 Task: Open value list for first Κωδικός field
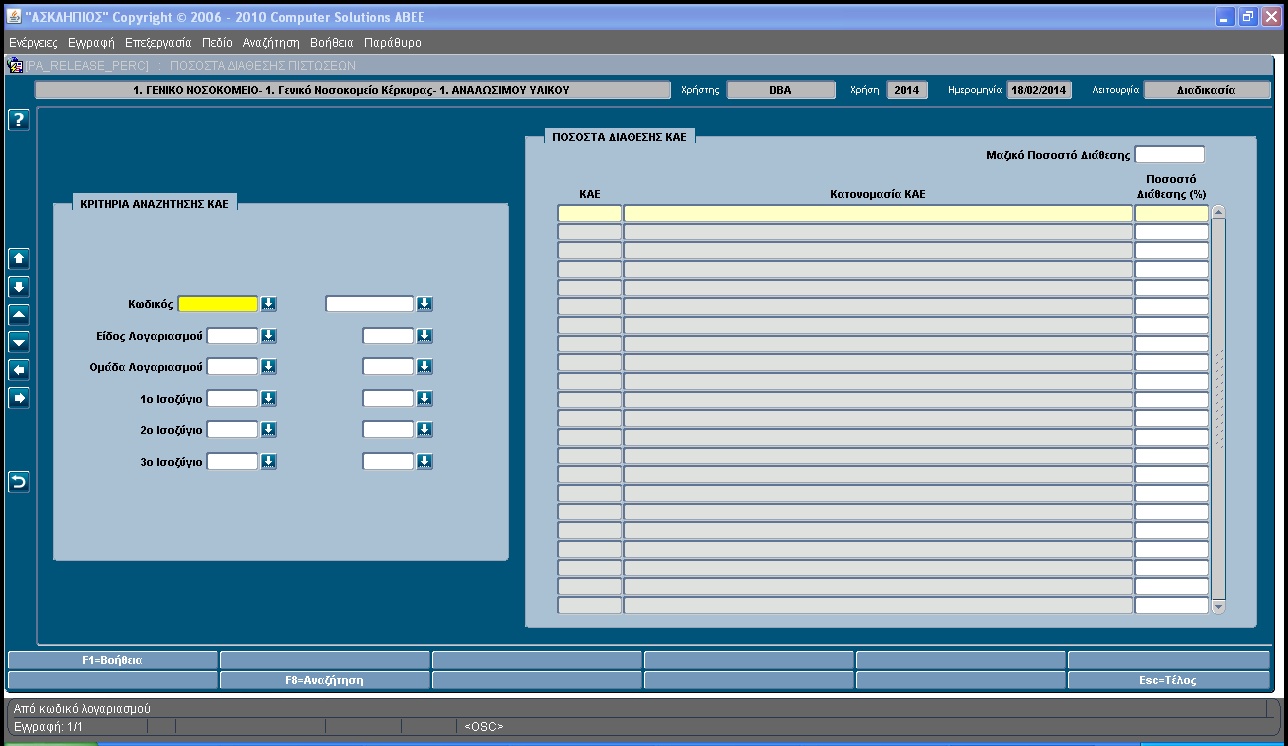pyautogui.click(x=268, y=304)
